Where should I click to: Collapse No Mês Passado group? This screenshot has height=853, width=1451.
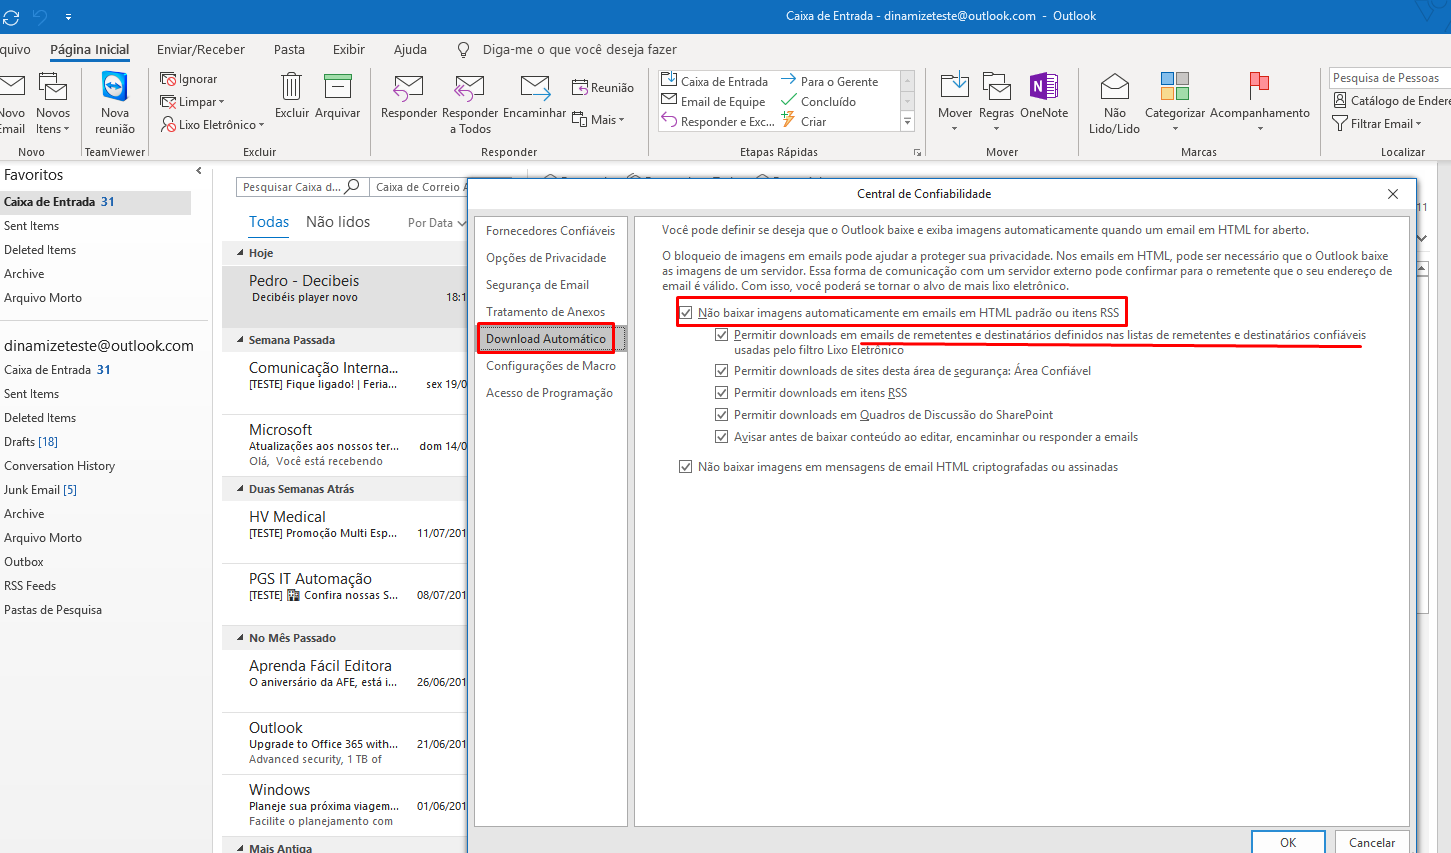(240, 638)
